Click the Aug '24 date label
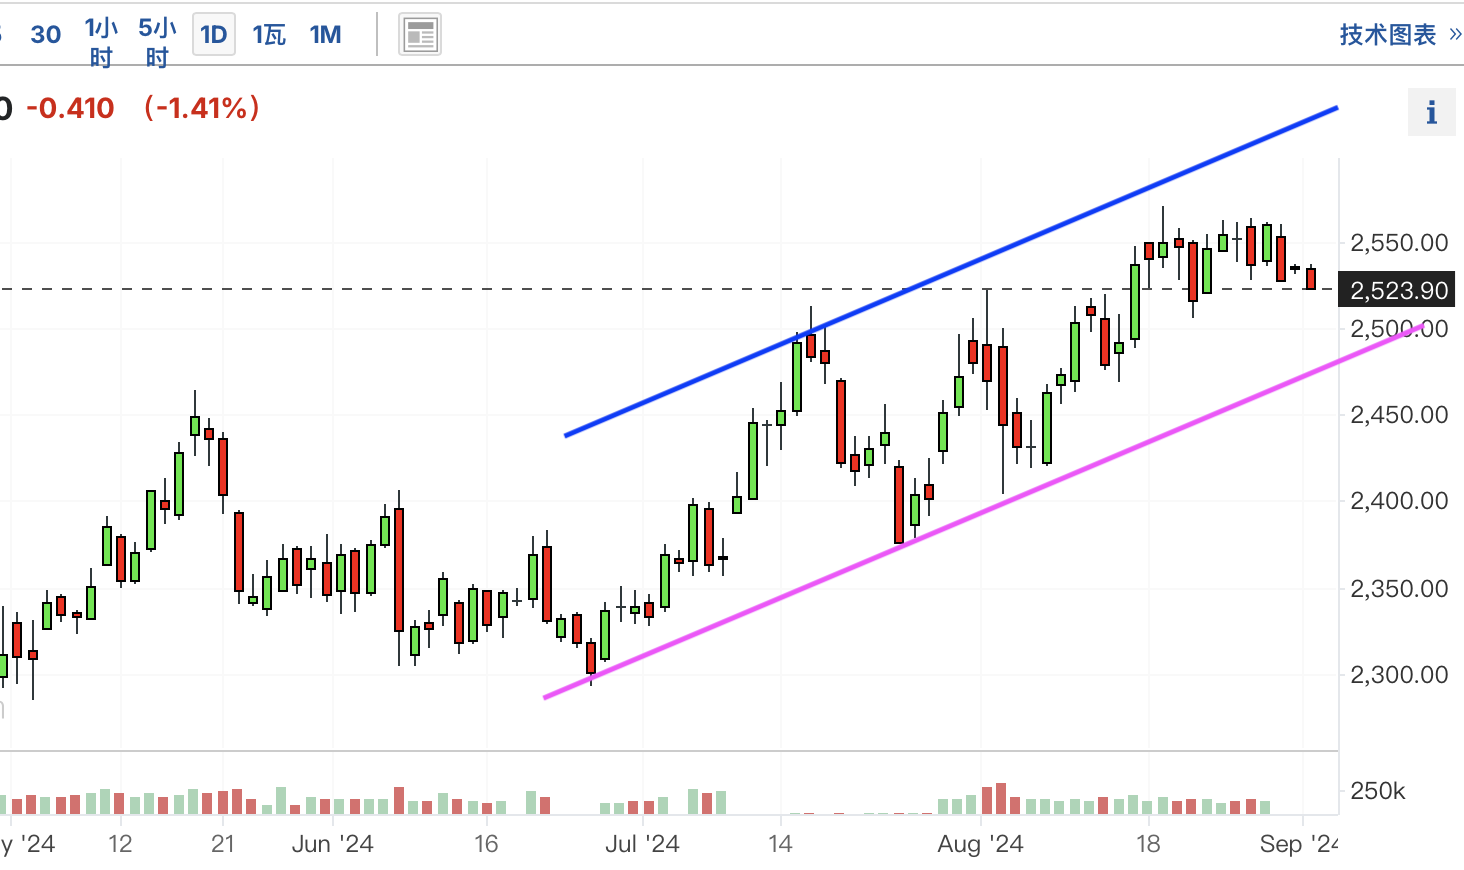This screenshot has width=1464, height=870. coord(980,844)
